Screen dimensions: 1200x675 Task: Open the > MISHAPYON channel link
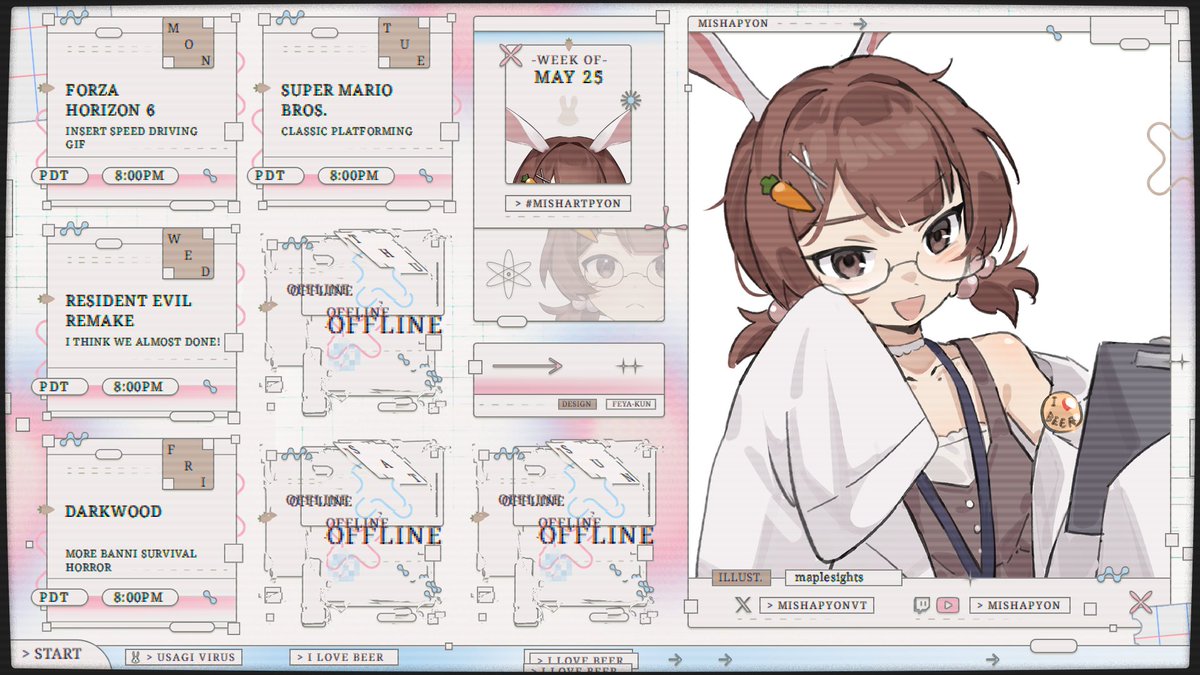click(1020, 605)
